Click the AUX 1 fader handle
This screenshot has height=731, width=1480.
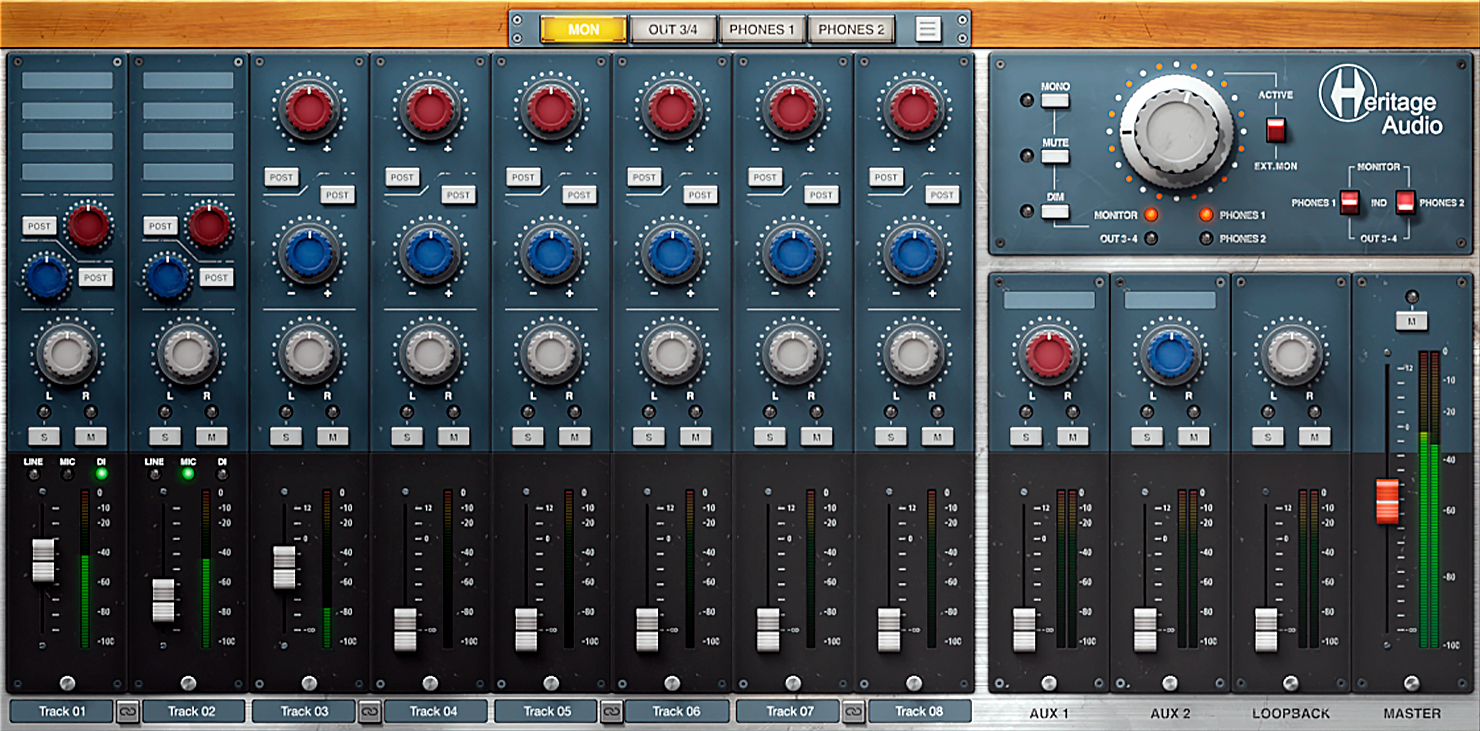(1024, 629)
